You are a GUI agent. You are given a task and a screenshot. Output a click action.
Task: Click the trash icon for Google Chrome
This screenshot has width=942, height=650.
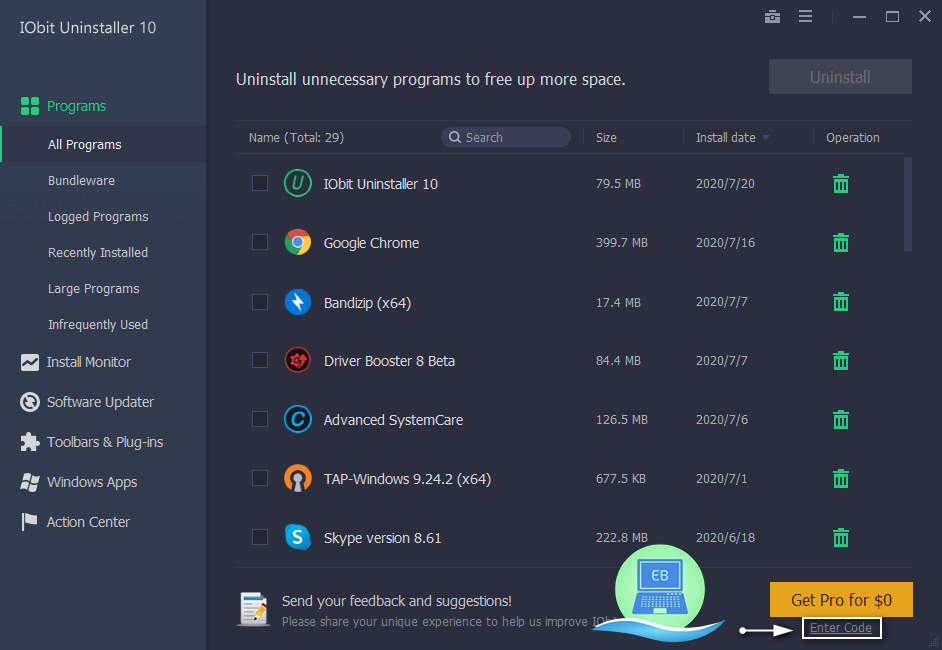(x=840, y=243)
